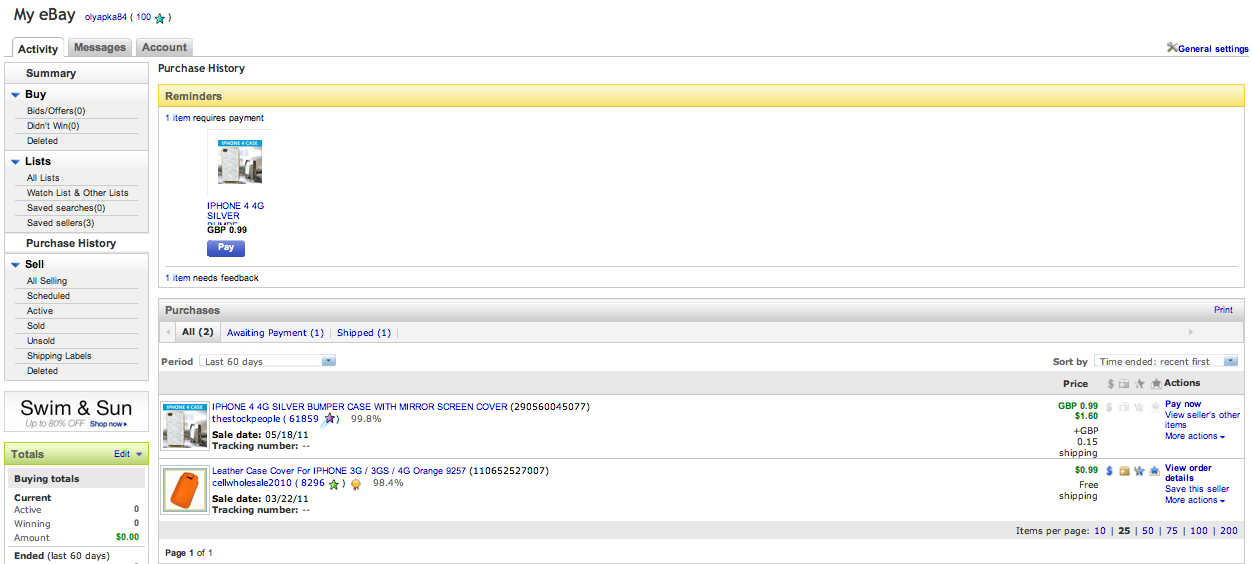Click the '1 item' needs feedback link

pyautogui.click(x=177, y=278)
